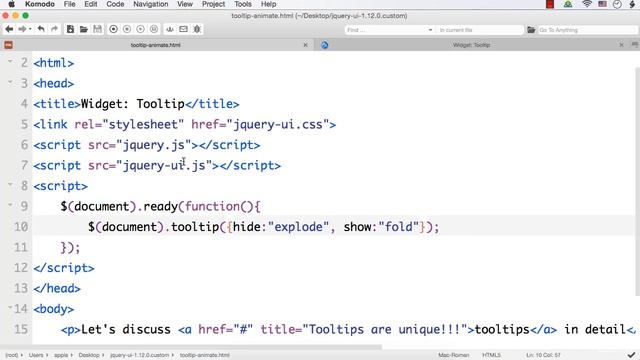This screenshot has width=640, height=360.
Task: Open the forward history dropdown arrow
Action: 30,29
